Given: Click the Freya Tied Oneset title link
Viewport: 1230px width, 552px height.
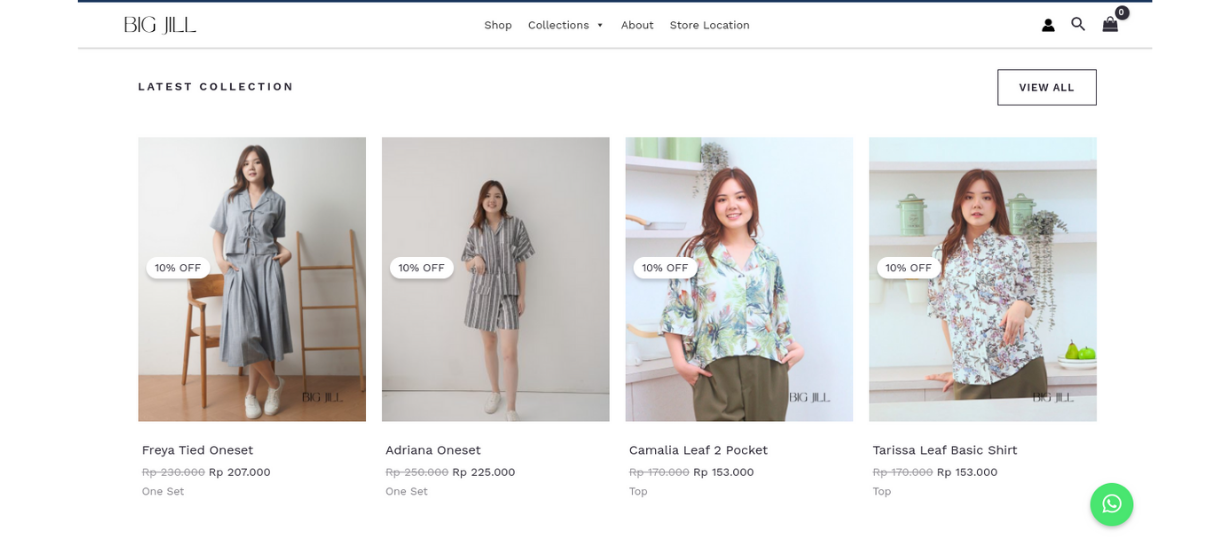Looking at the screenshot, I should (x=198, y=450).
